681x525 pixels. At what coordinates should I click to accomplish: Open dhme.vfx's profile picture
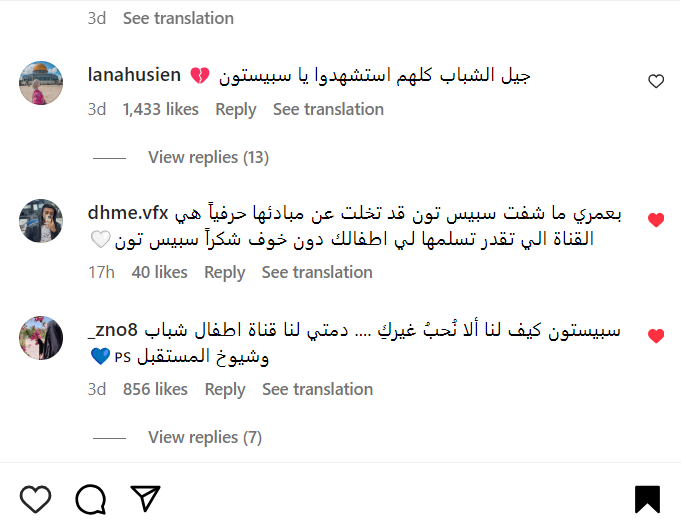[41, 220]
